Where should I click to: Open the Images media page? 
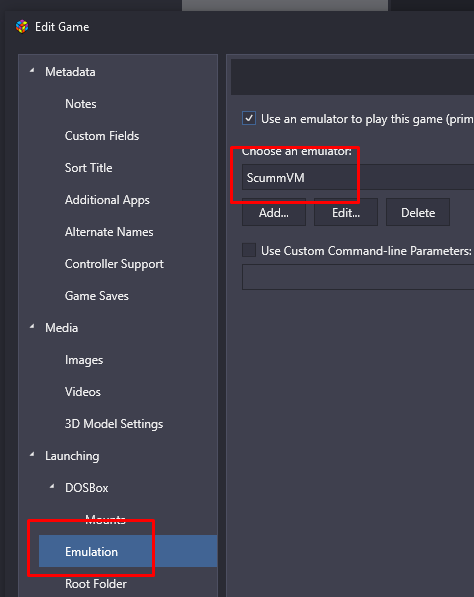[84, 360]
